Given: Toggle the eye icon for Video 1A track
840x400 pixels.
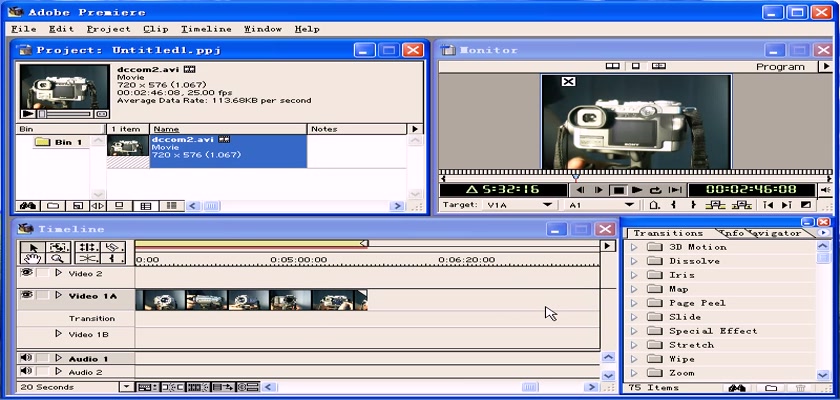Looking at the screenshot, I should tap(26, 295).
